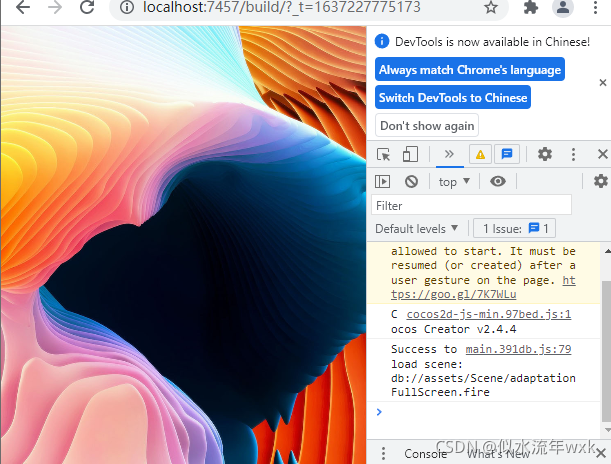The height and width of the screenshot is (464, 611).
Task: Click the console input prompt
Action: (485, 412)
